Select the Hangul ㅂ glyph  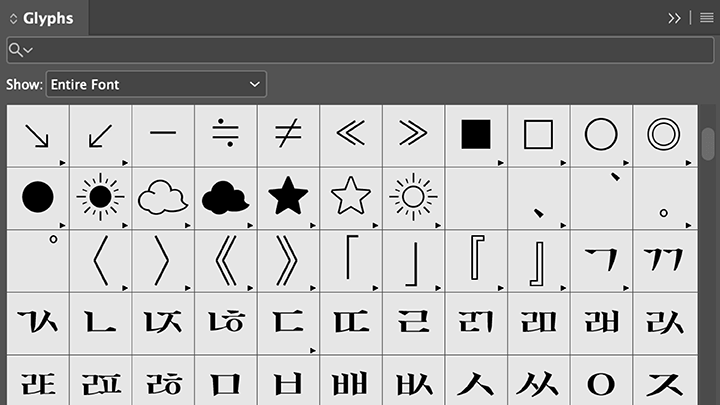coord(288,381)
